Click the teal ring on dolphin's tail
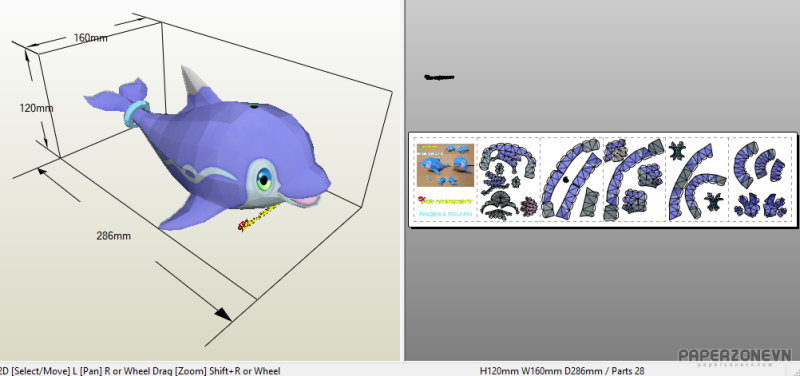 [135, 113]
